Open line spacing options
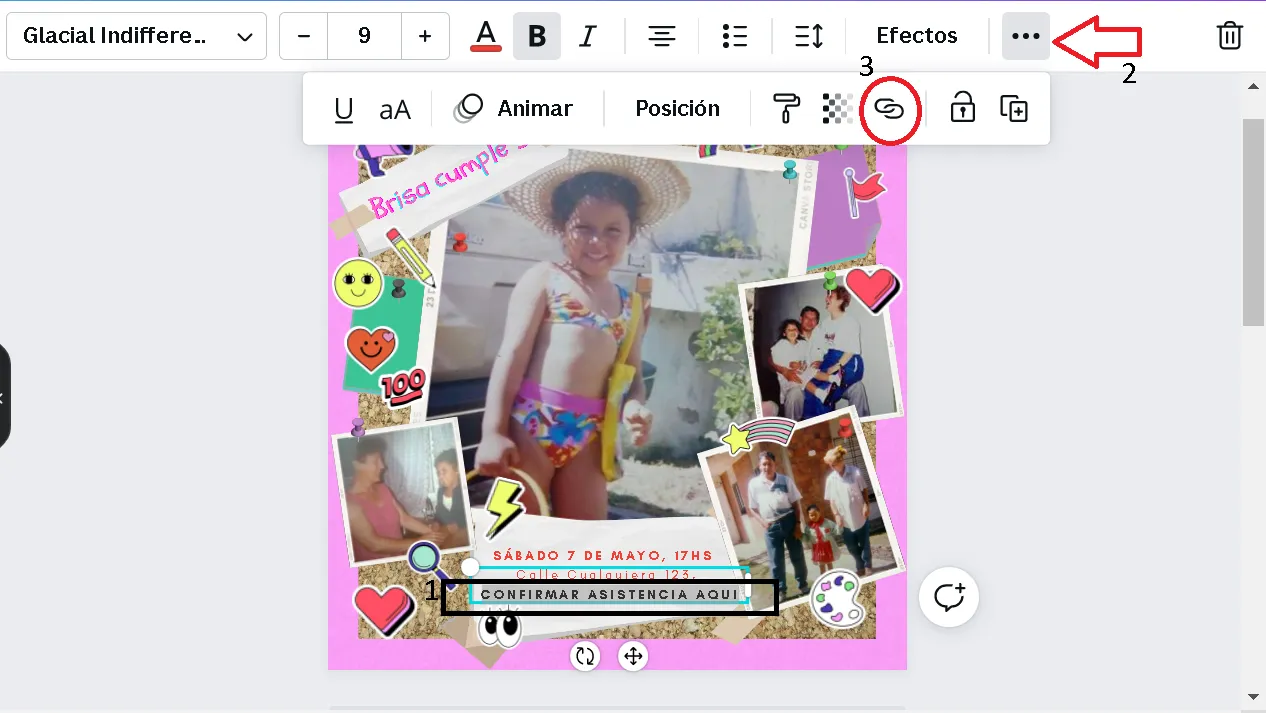 click(x=809, y=36)
